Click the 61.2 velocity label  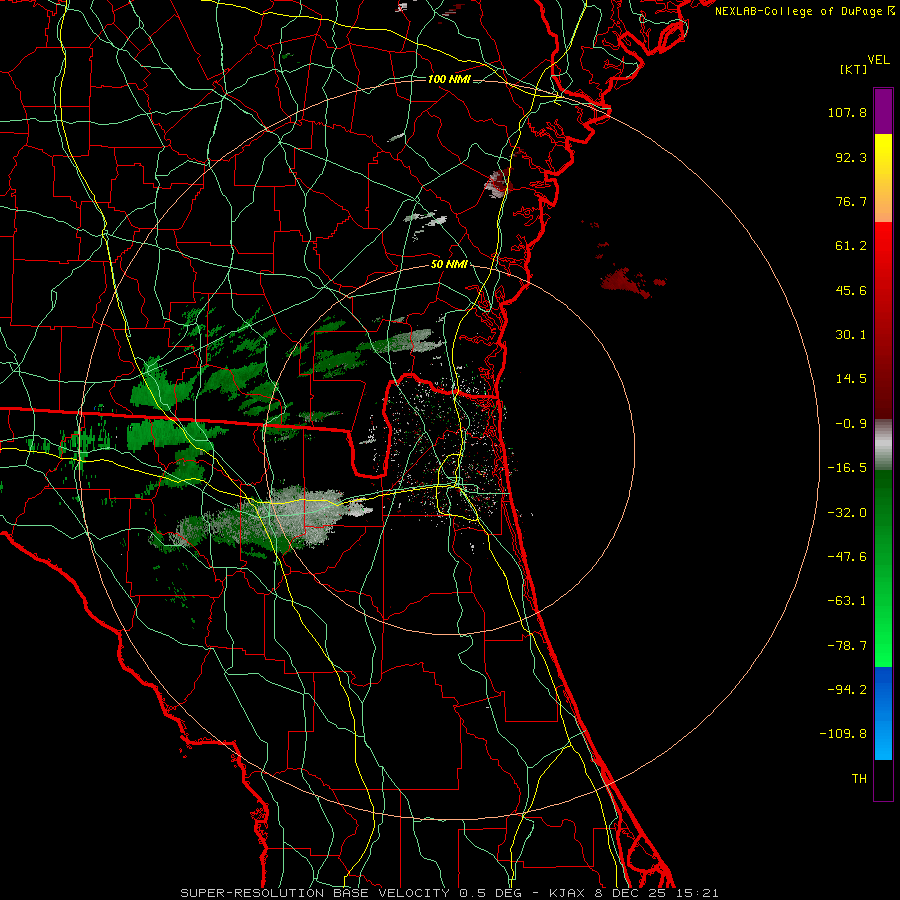coord(851,246)
